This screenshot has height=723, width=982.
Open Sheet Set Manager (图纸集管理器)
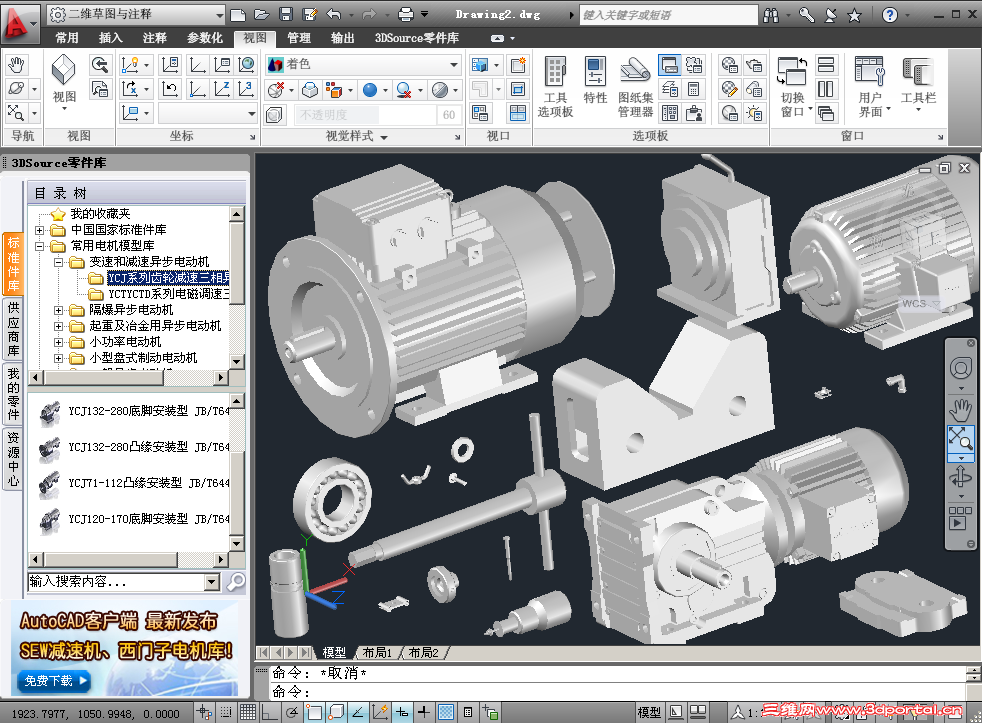tap(635, 86)
